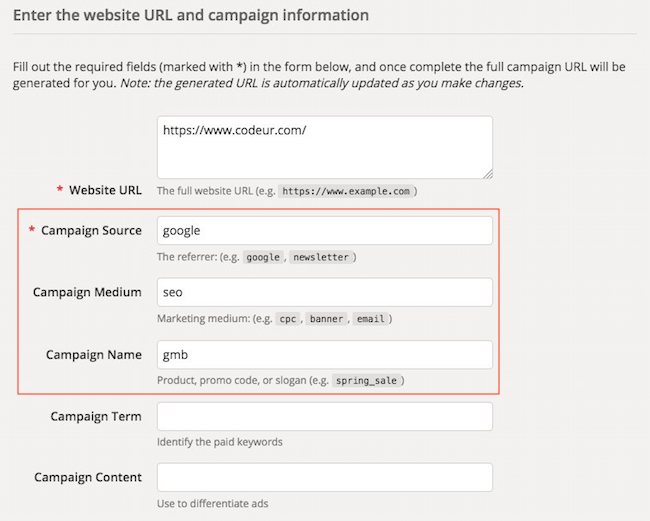Click the Campaign Medium label

[x=87, y=292]
